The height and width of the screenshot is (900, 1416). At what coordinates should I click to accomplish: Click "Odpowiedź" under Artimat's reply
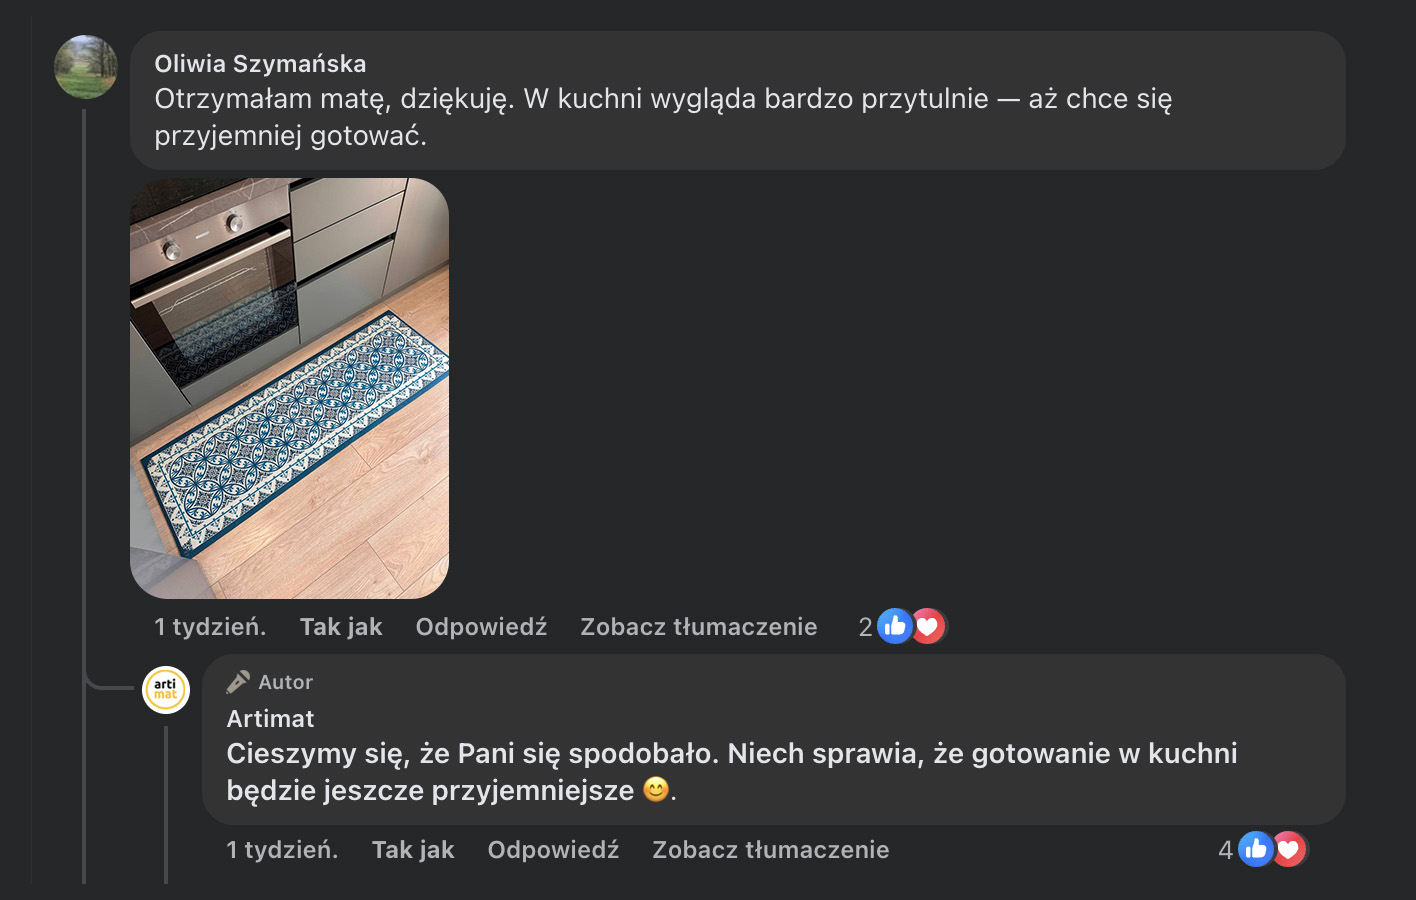click(553, 850)
